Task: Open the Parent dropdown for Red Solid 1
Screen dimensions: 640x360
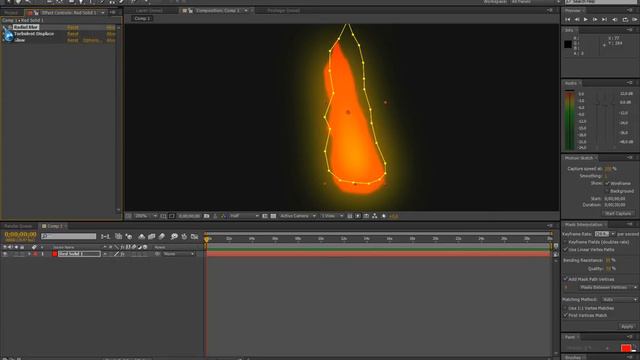Action: click(178, 254)
